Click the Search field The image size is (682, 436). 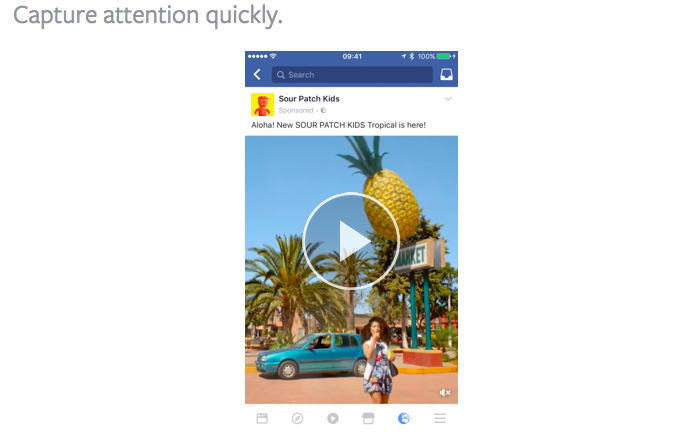pyautogui.click(x=352, y=75)
